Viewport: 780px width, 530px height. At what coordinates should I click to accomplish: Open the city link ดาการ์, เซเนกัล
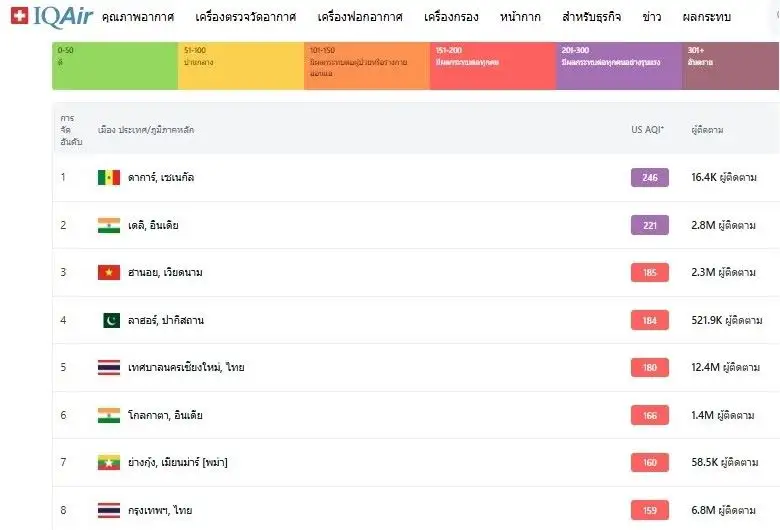tap(161, 177)
